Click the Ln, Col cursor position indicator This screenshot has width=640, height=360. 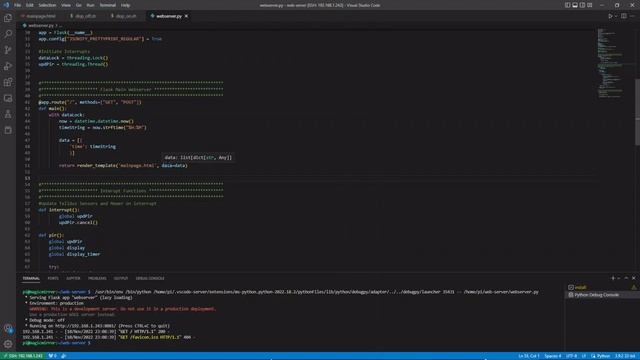pos(529,356)
